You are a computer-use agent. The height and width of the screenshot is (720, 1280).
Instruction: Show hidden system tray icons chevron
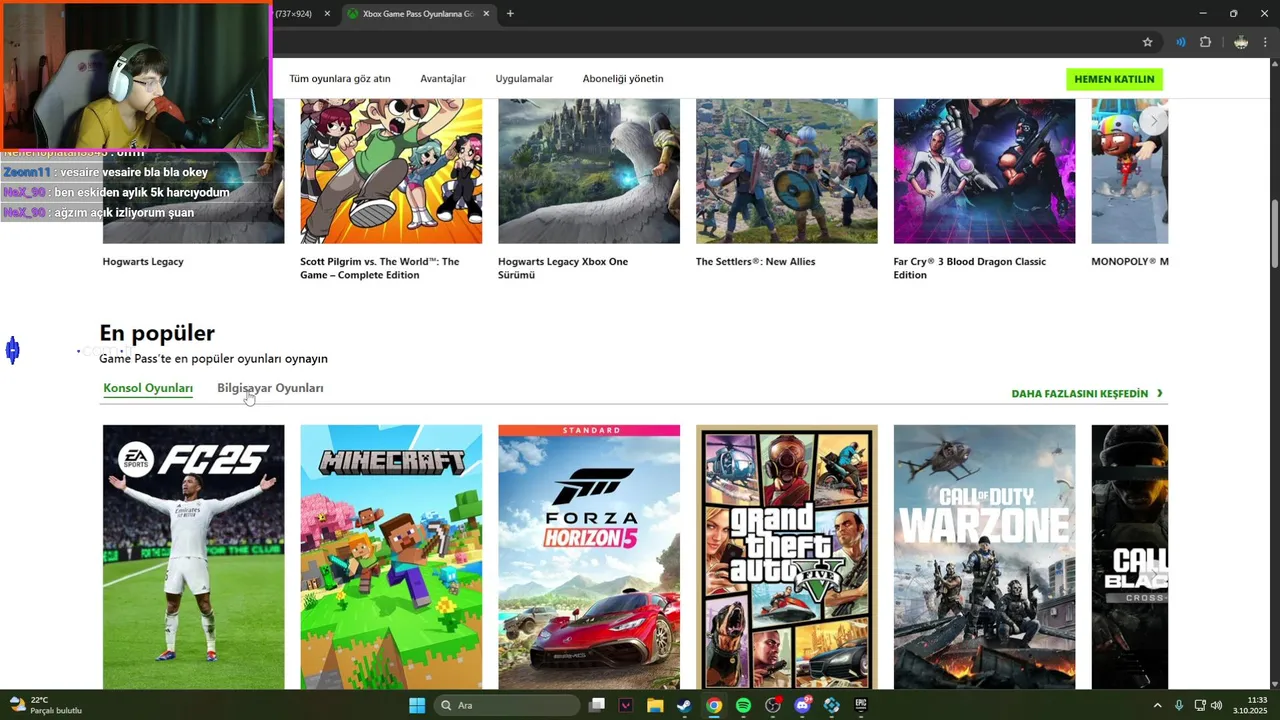[x=1158, y=705]
